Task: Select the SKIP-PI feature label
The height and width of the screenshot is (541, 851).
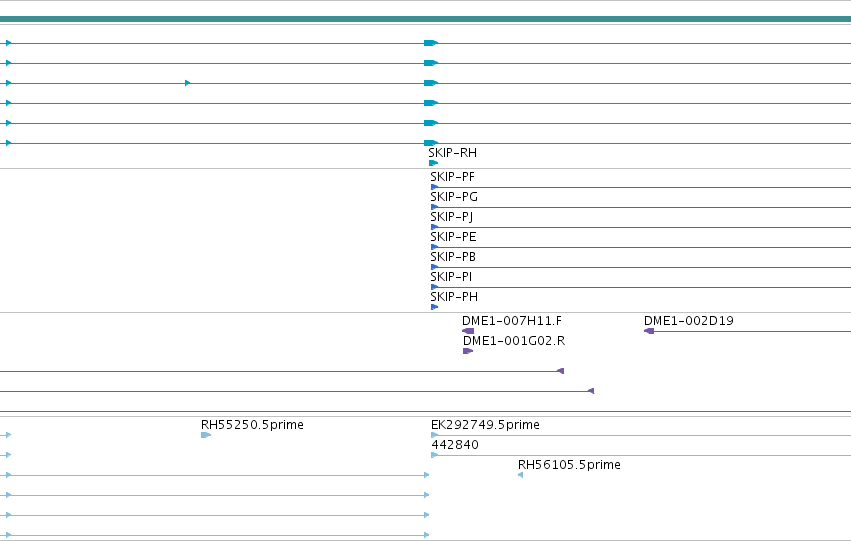Action: tap(451, 277)
